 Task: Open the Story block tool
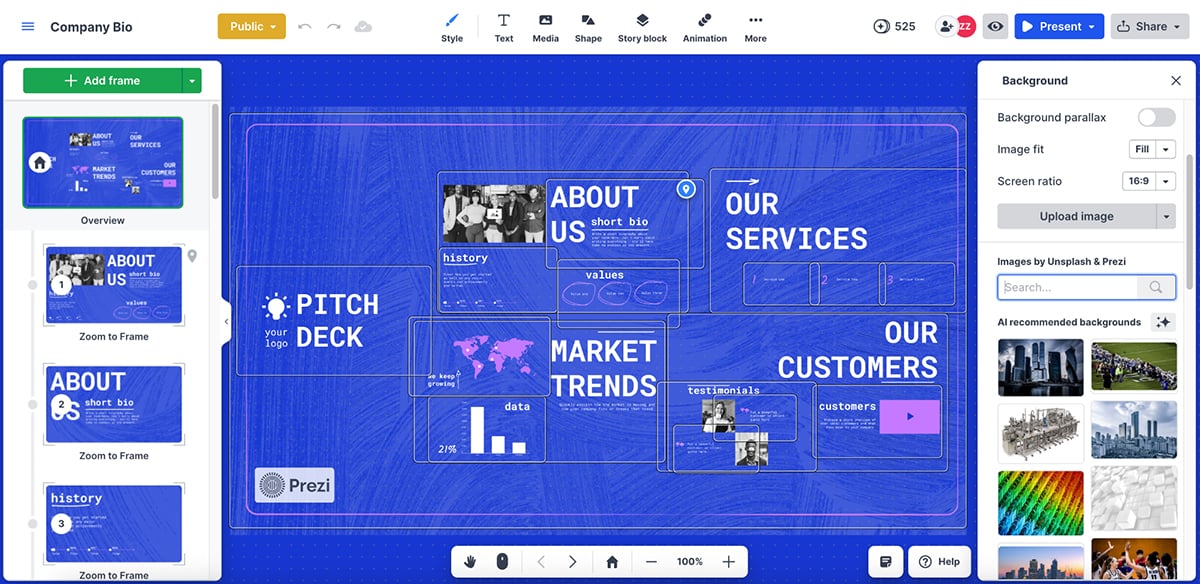[x=642, y=26]
